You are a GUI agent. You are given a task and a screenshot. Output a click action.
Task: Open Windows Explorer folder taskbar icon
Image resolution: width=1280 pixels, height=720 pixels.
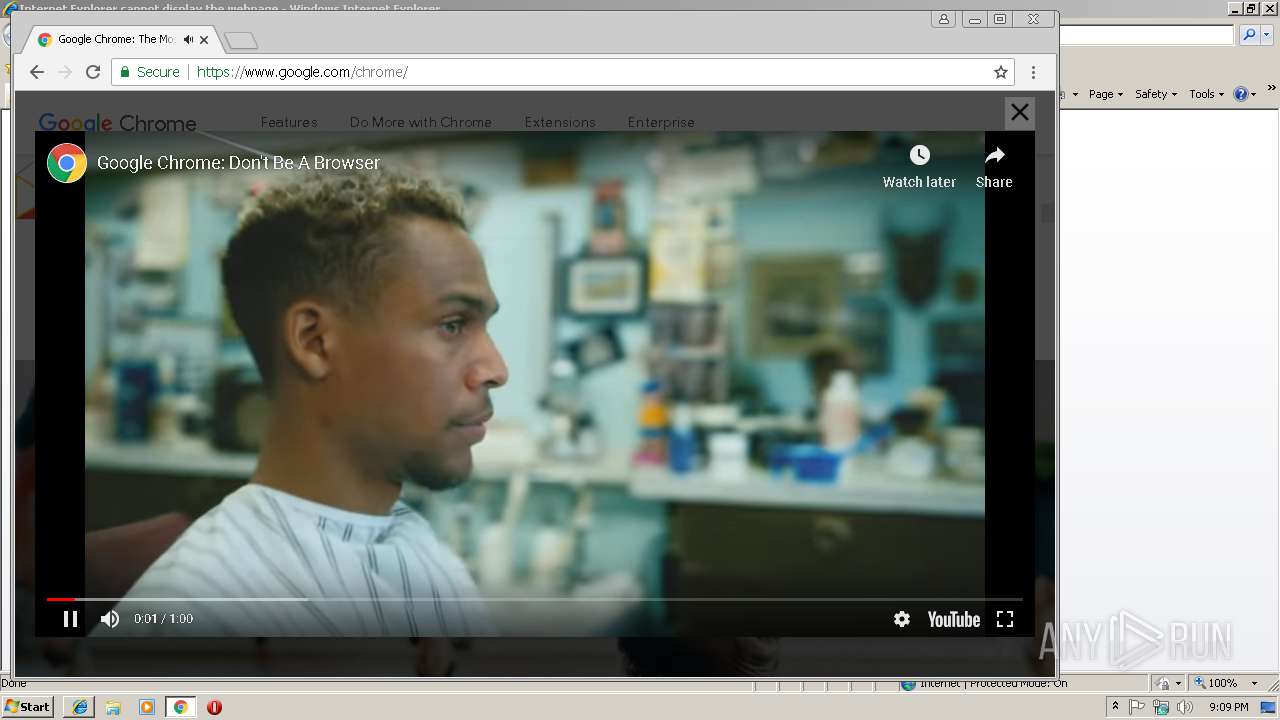(x=113, y=707)
